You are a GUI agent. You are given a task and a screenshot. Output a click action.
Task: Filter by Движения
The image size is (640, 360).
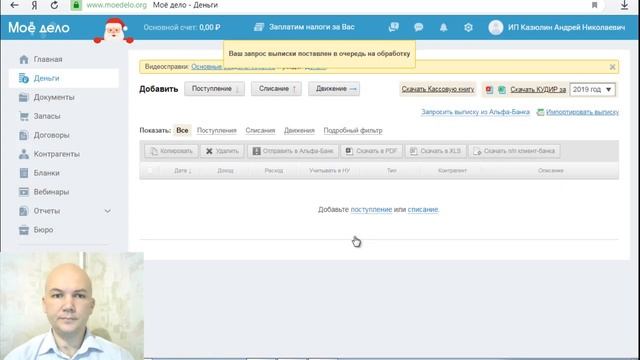[299, 130]
